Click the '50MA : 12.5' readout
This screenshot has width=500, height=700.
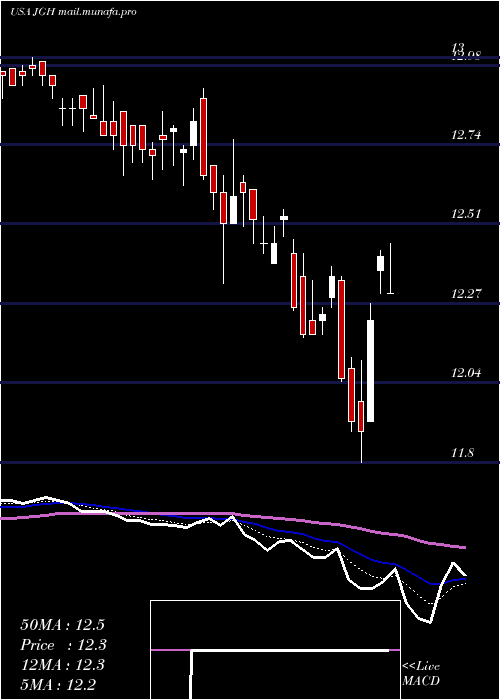[62, 625]
